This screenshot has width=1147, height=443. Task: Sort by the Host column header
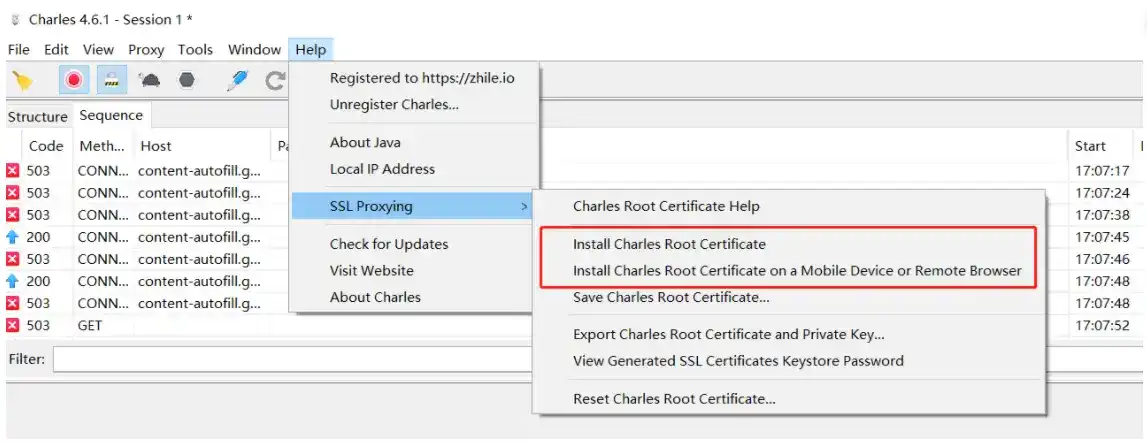pyautogui.click(x=156, y=146)
